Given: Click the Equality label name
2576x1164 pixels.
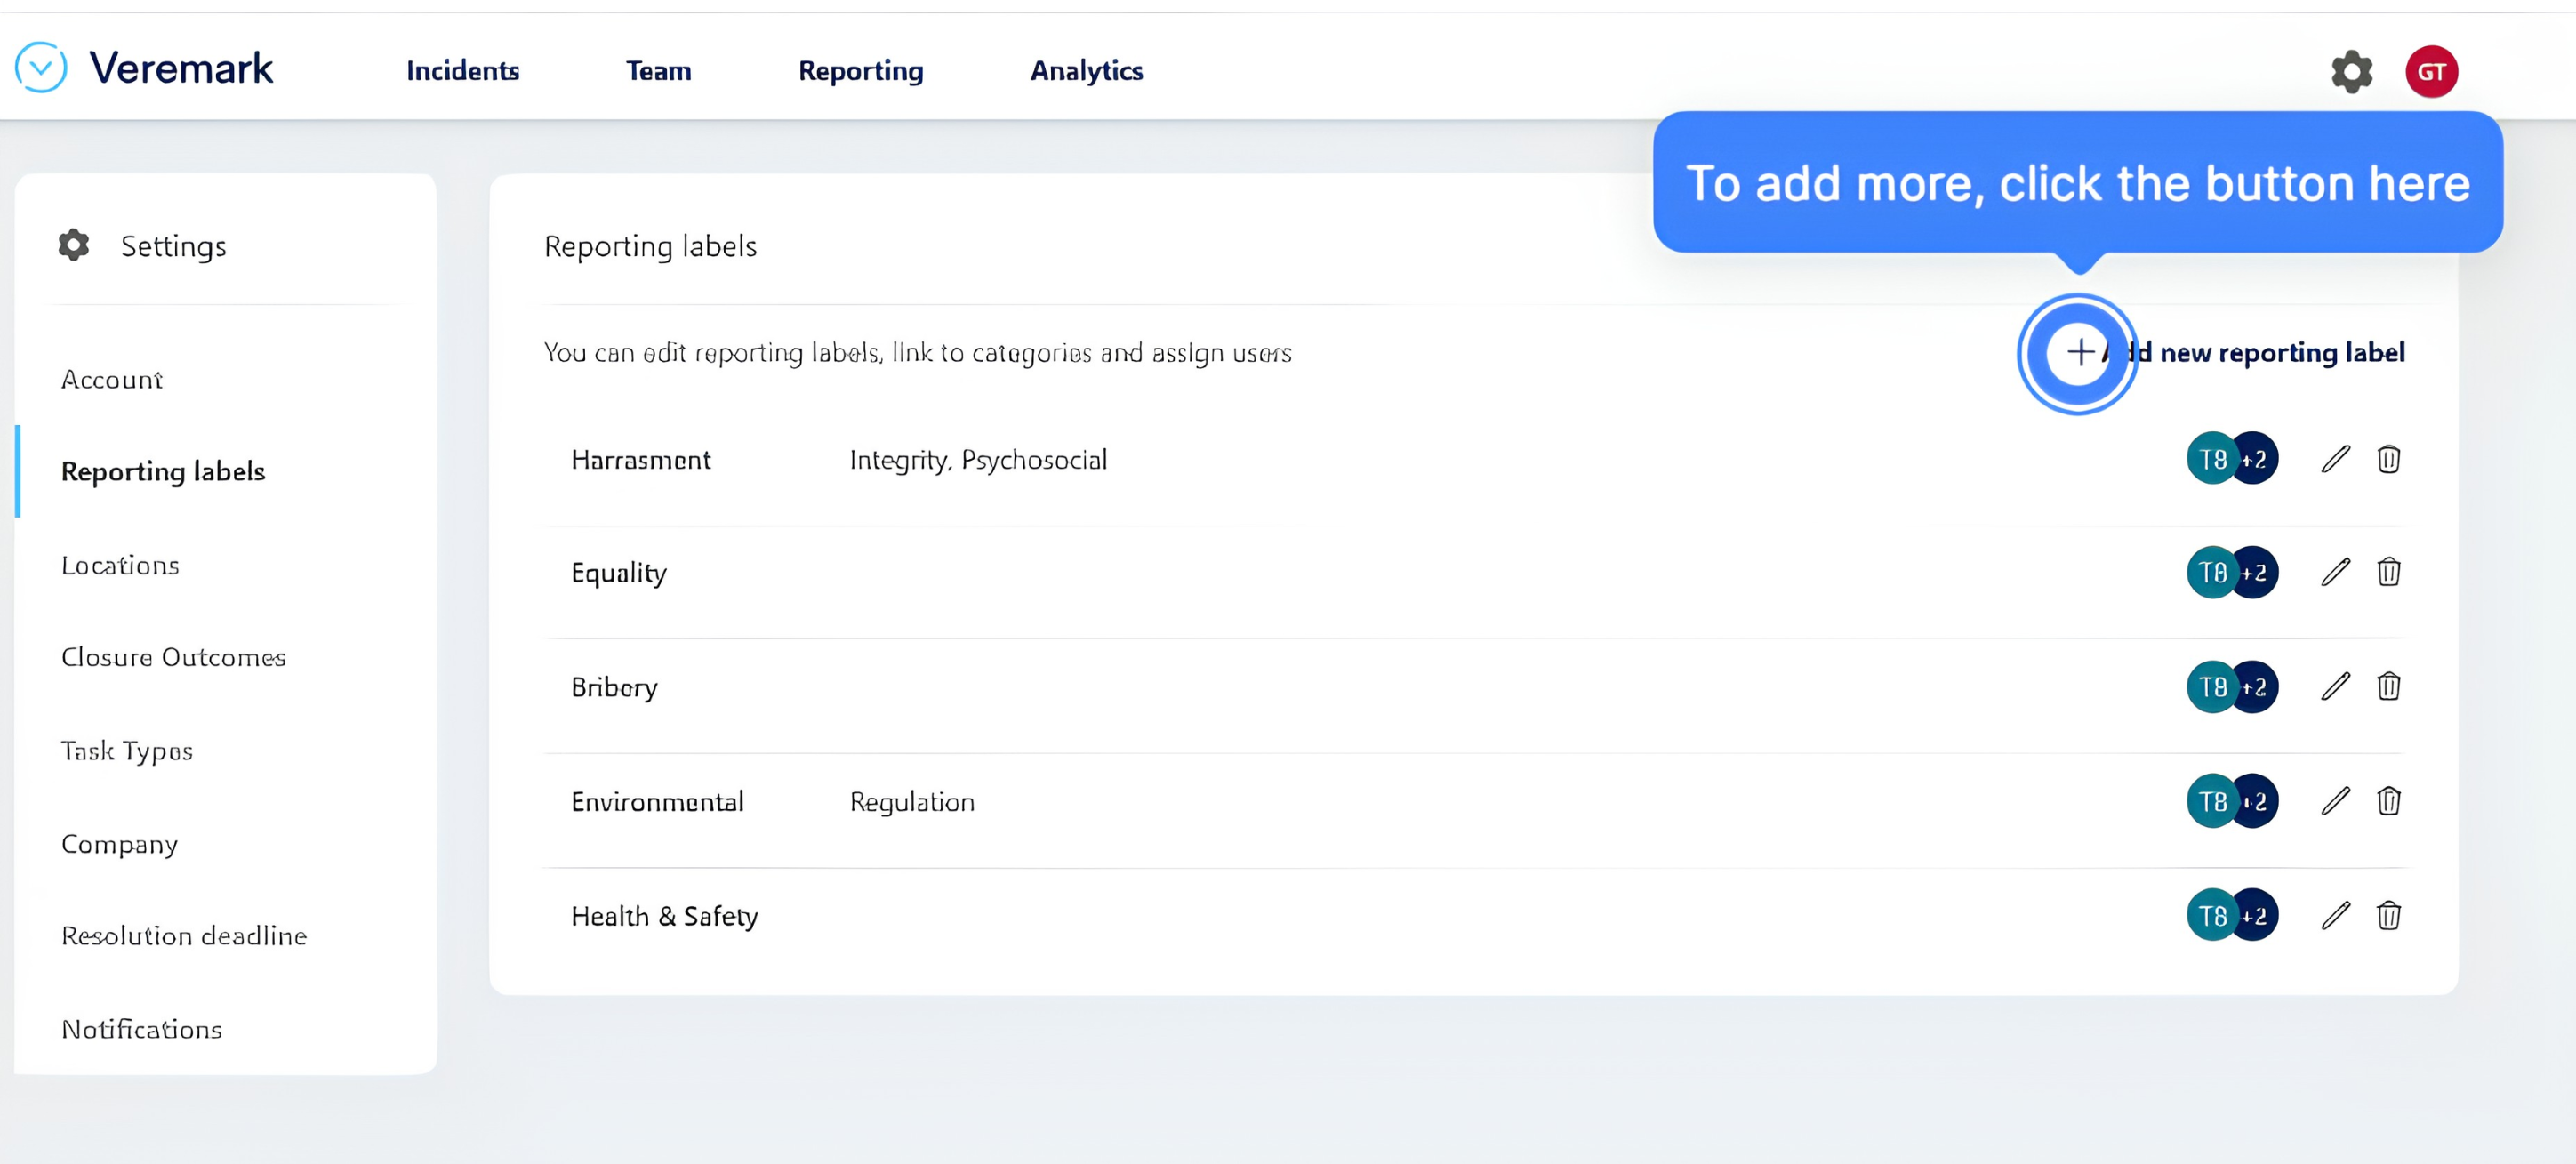Looking at the screenshot, I should [x=618, y=573].
